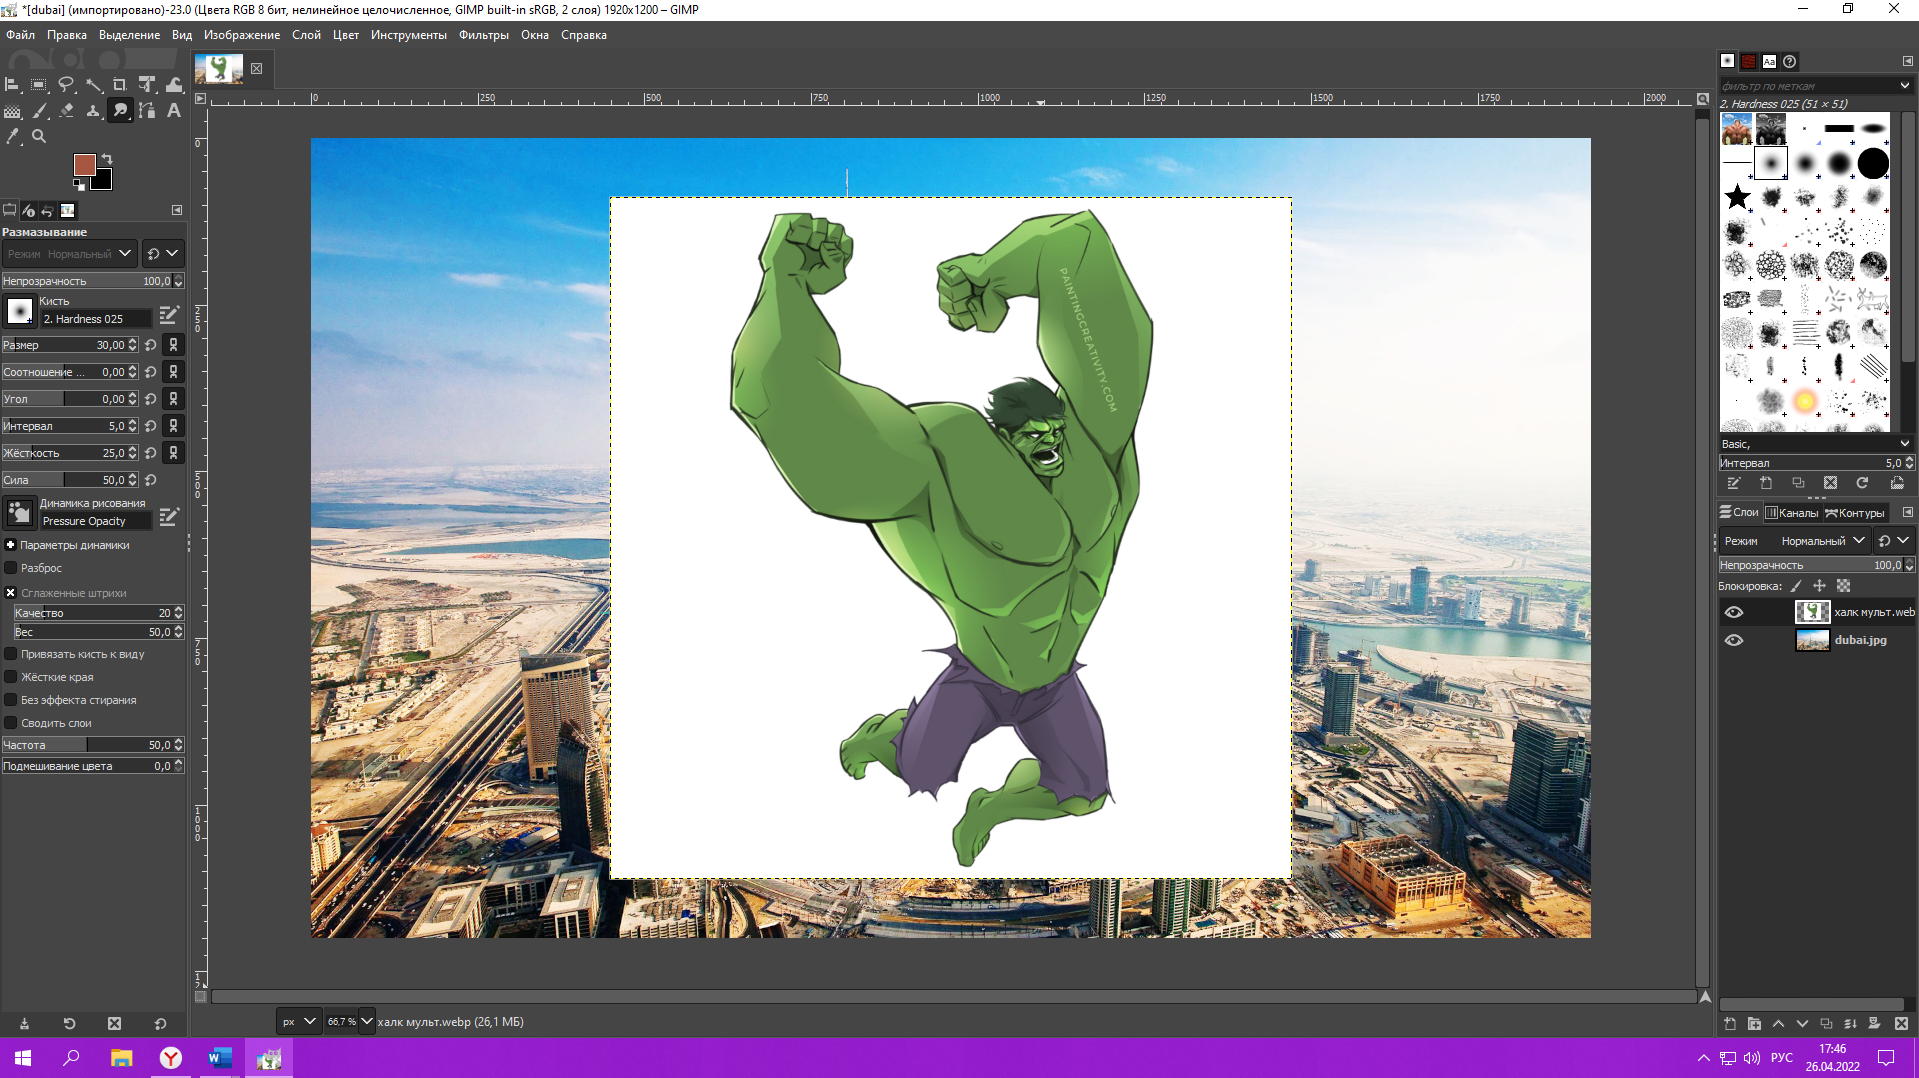Image resolution: width=1919 pixels, height=1078 pixels.
Task: Refresh brushes in Brushes panel
Action: tap(1862, 483)
